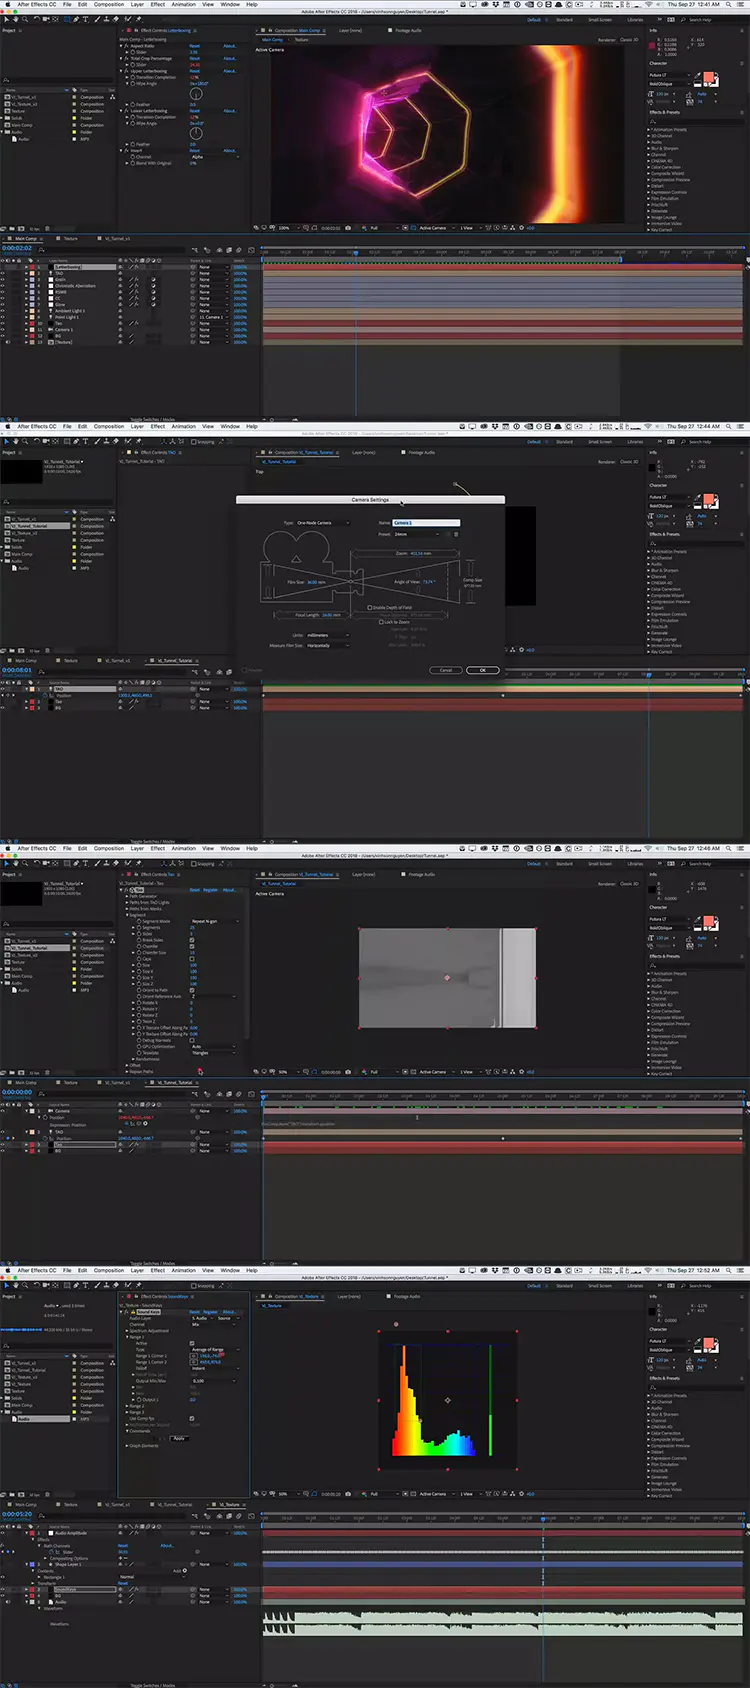Expand the Graph Elements group

[127, 1446]
